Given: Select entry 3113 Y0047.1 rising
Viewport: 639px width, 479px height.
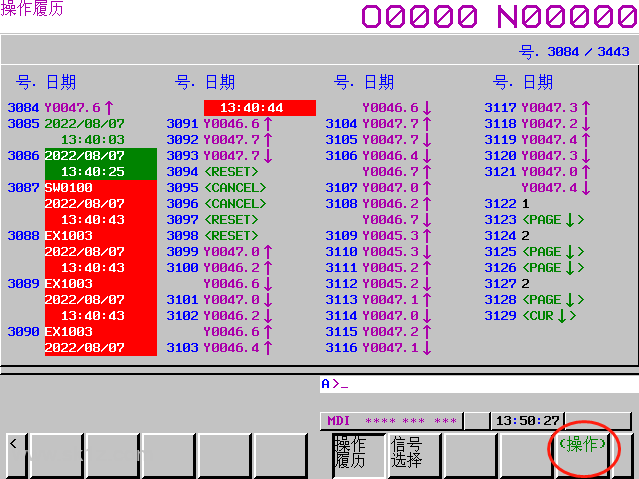Looking at the screenshot, I should pos(378,300).
